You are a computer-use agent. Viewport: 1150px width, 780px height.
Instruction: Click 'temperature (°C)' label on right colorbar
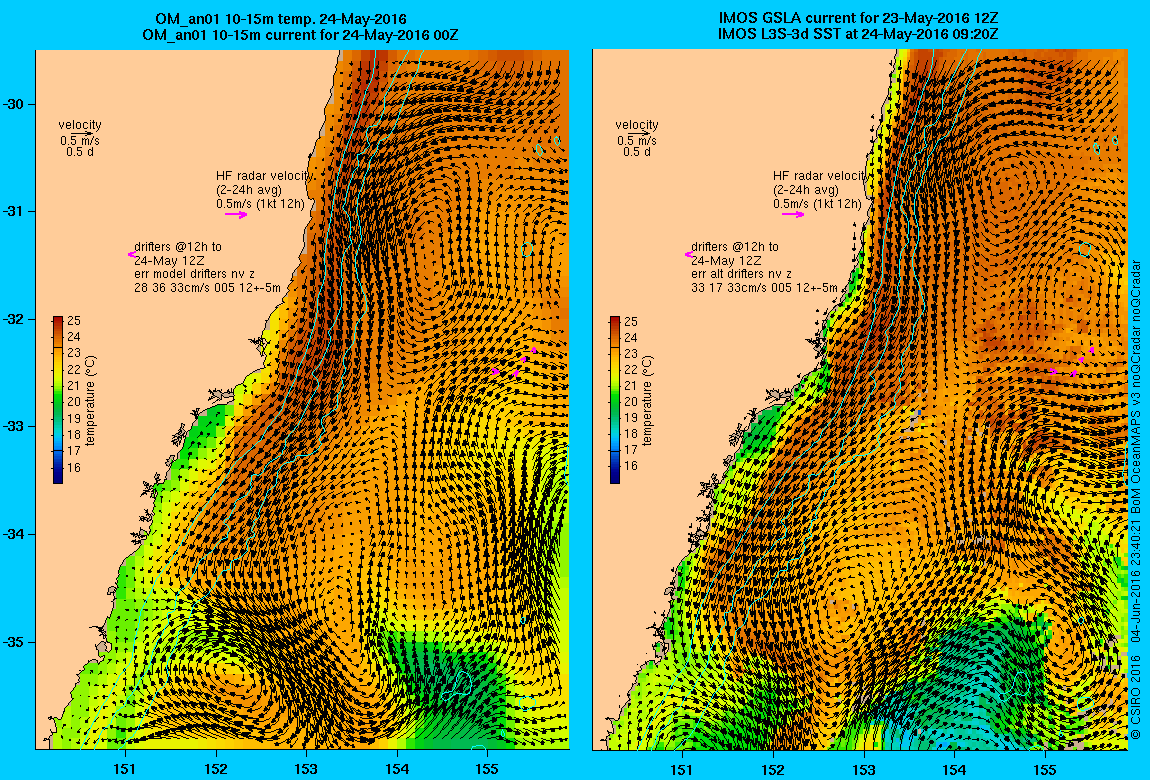647,401
